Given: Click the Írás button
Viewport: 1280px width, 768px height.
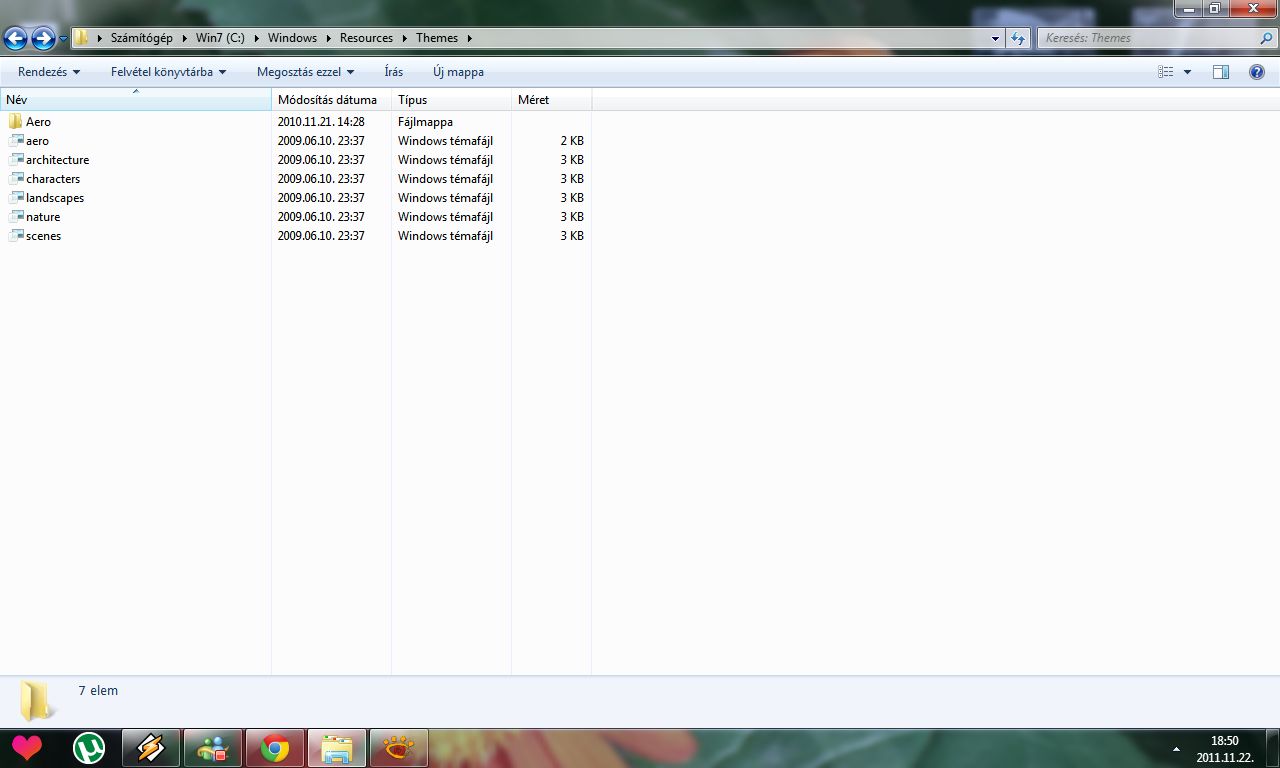Looking at the screenshot, I should pos(394,72).
